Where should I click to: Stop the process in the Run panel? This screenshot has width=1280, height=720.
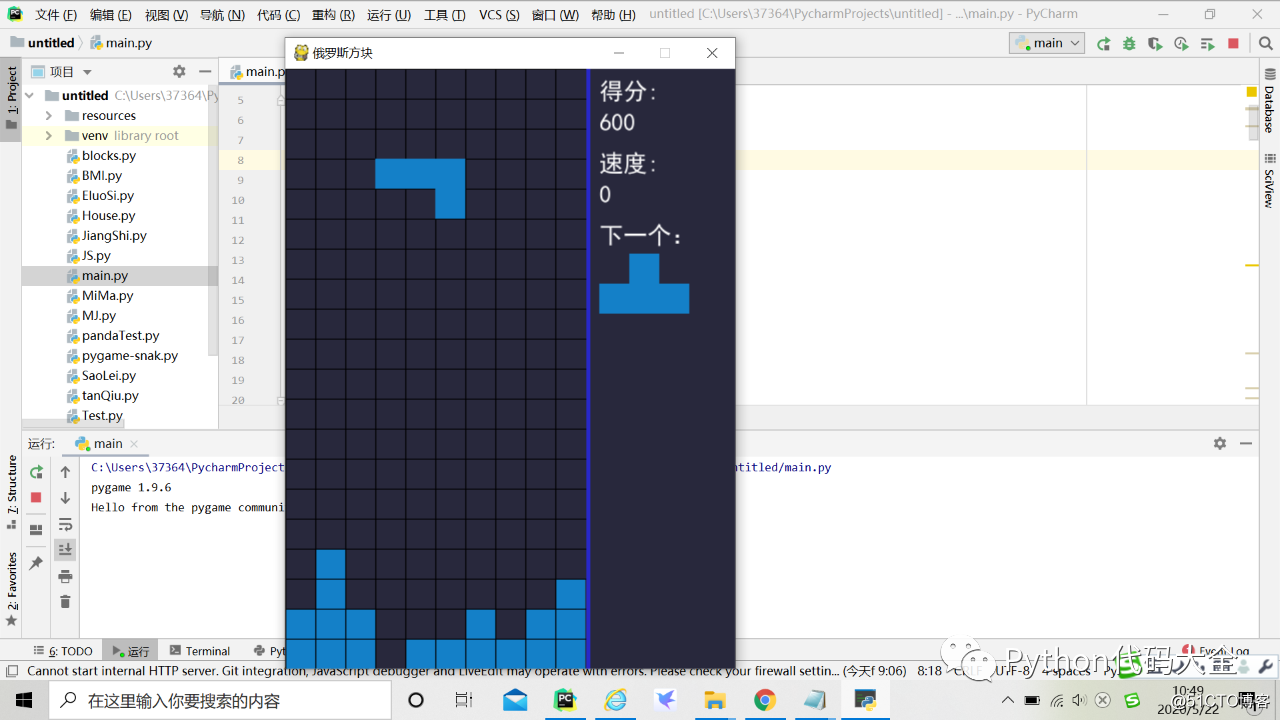coord(36,497)
